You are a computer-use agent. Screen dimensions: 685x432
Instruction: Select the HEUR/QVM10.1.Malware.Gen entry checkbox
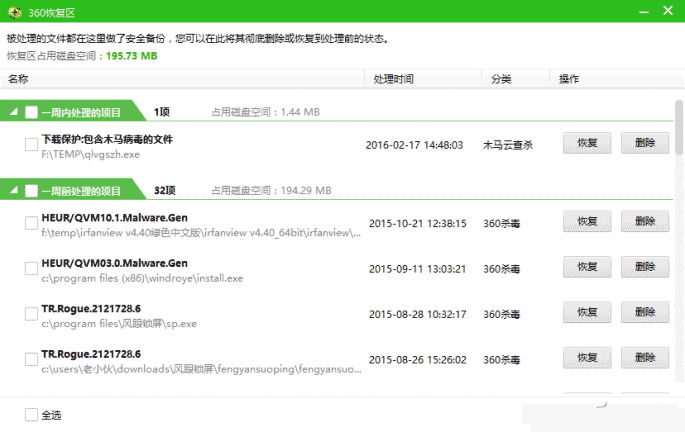click(32, 223)
